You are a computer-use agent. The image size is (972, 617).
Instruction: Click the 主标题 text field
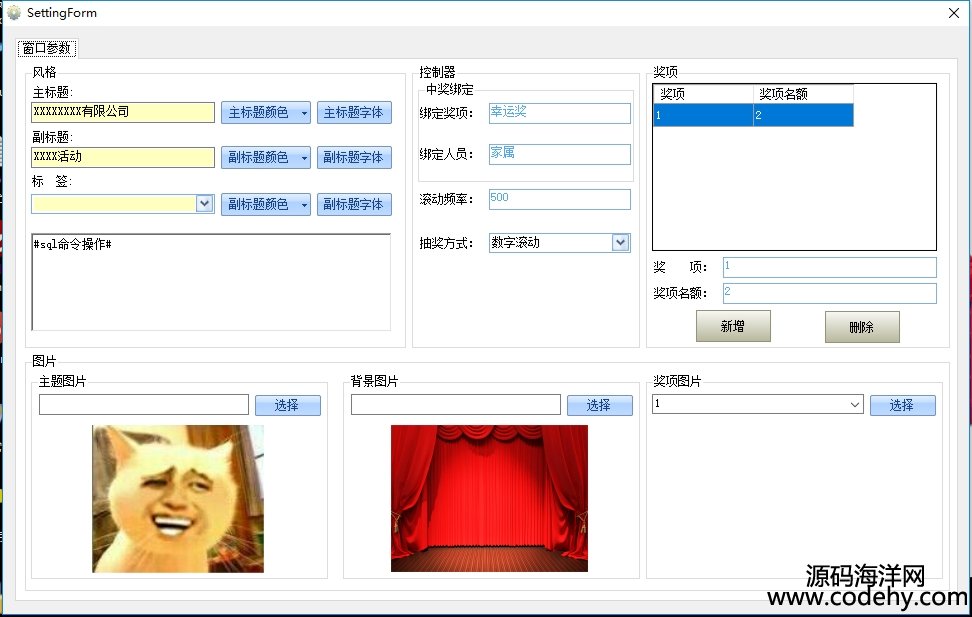tap(123, 112)
